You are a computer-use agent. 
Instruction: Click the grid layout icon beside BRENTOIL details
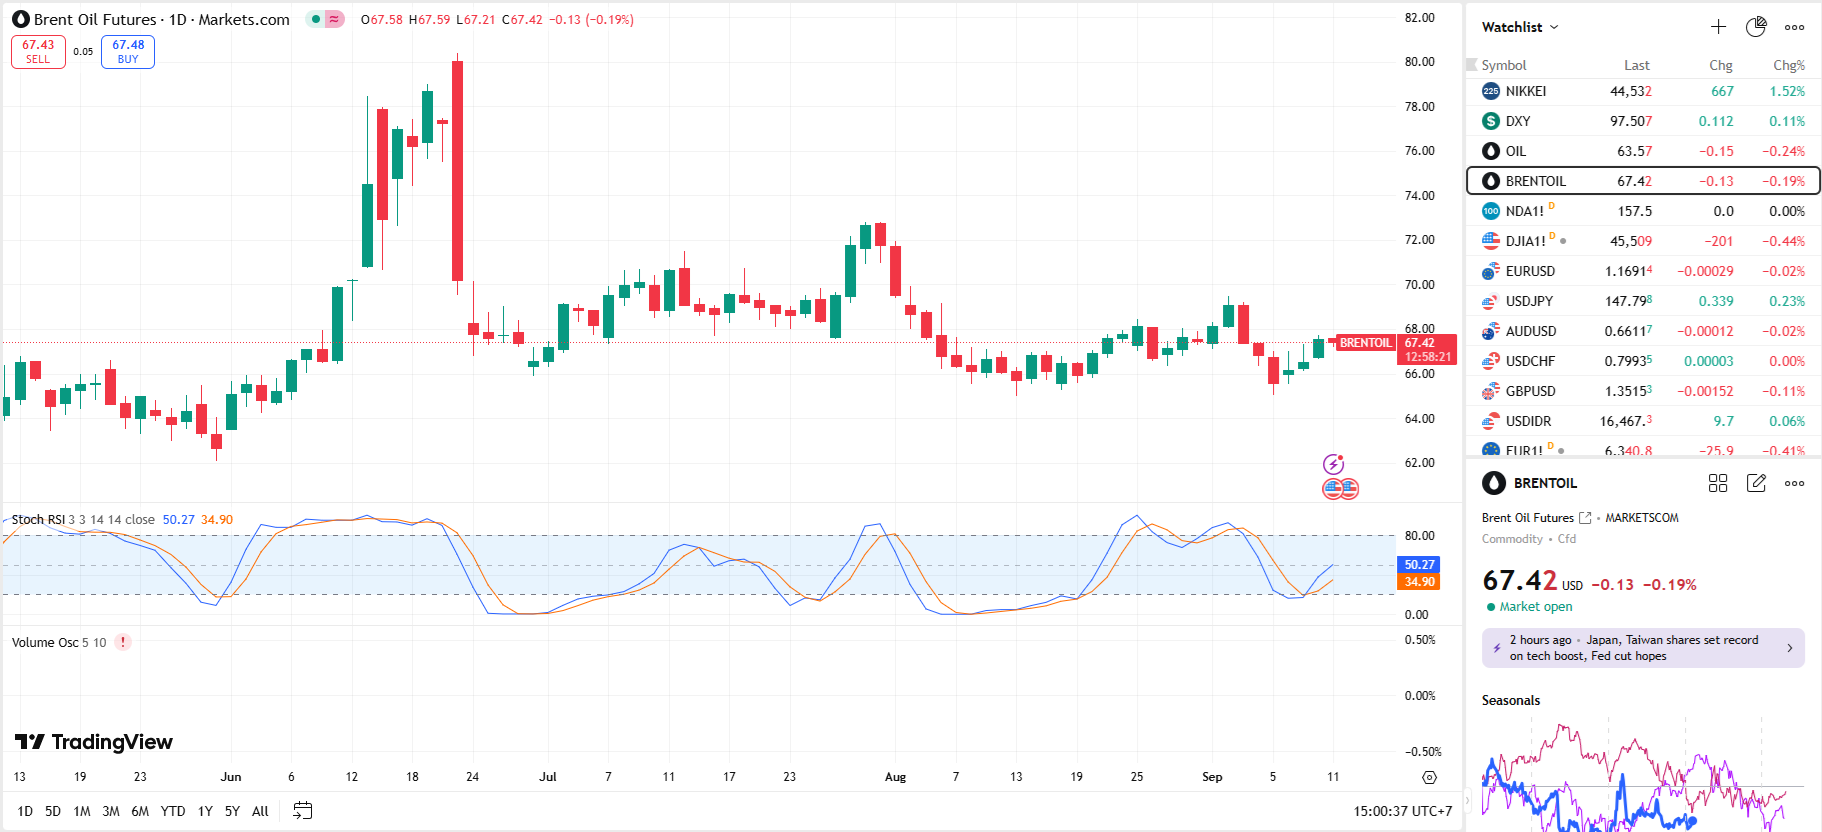tap(1718, 483)
